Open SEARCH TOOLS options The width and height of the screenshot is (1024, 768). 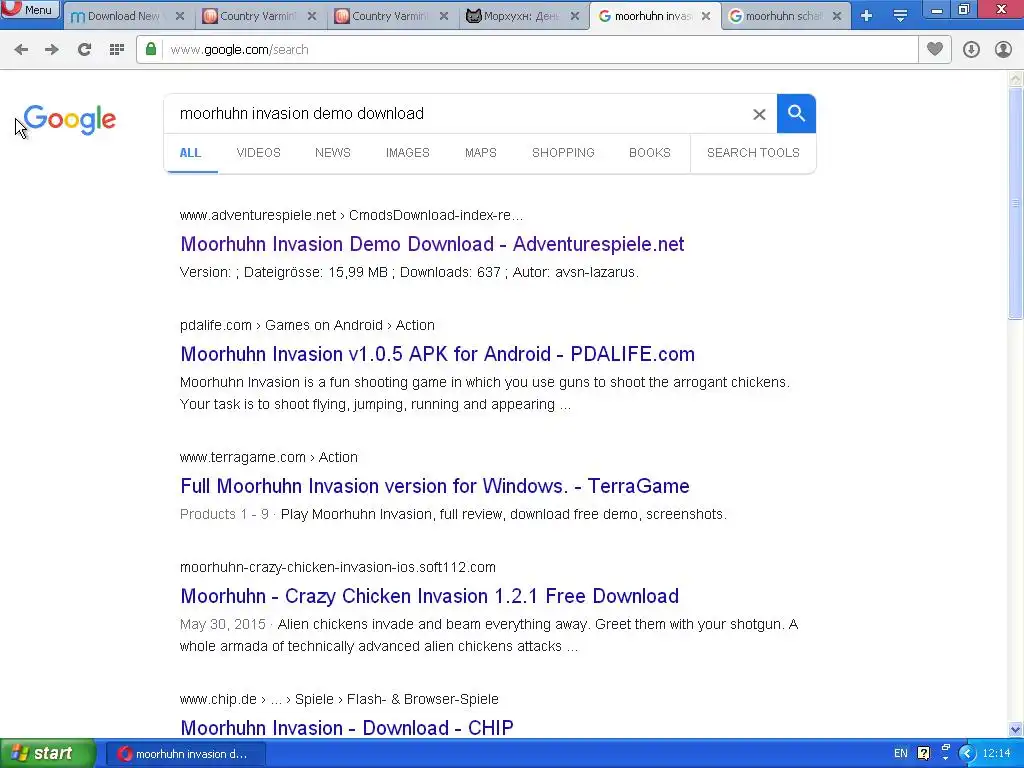(753, 153)
